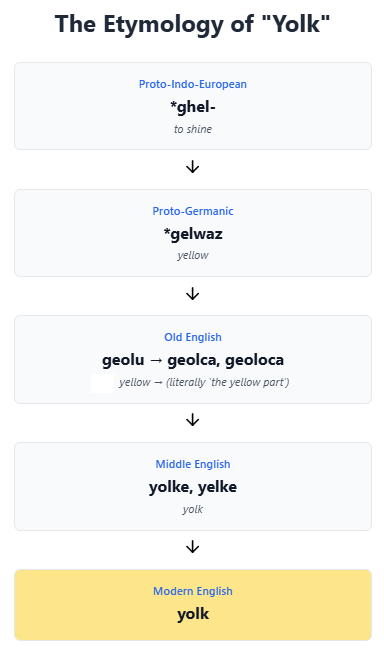Viewport: 384px width, 652px height.
Task: Select the *ghel- root word
Action: click(x=193, y=107)
